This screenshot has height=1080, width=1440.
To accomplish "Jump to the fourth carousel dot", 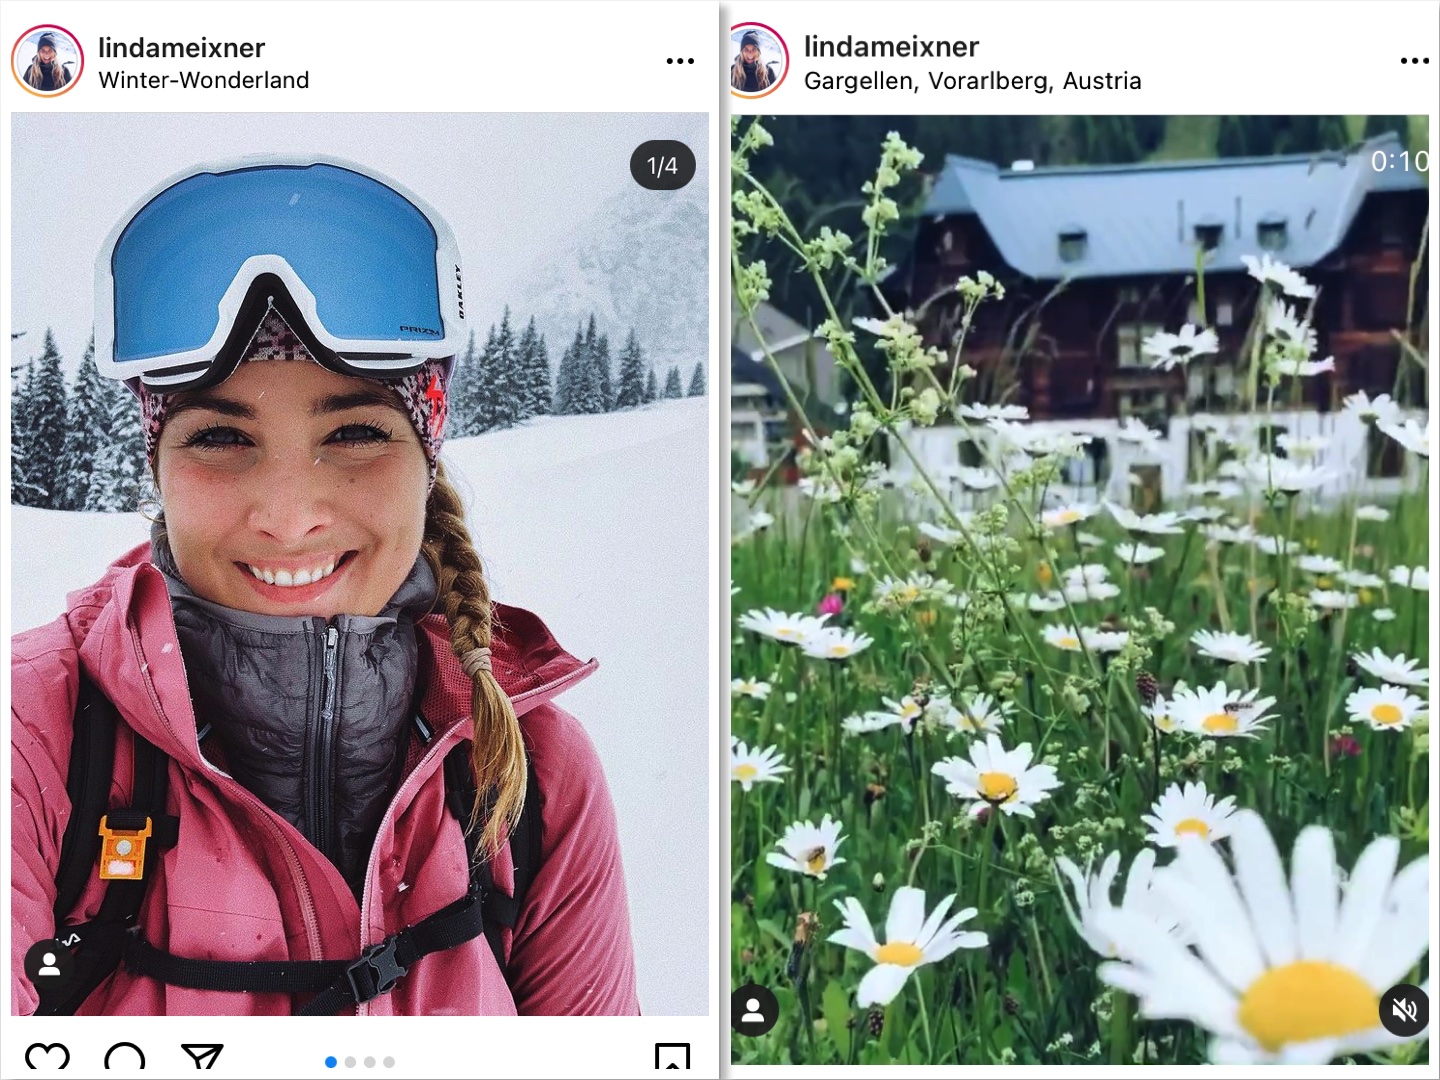I will pos(389,1062).
